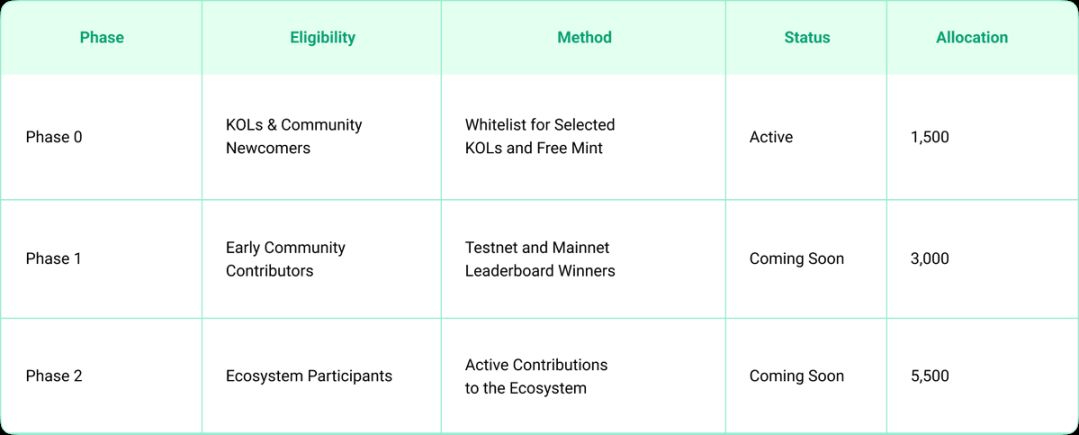Click the Status column header

click(x=807, y=38)
